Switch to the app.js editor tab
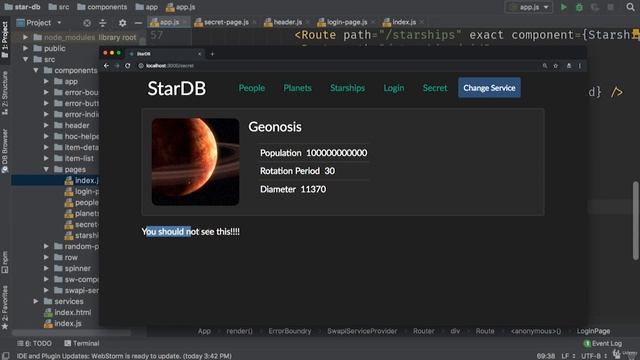The width and height of the screenshot is (640, 360). [169, 22]
